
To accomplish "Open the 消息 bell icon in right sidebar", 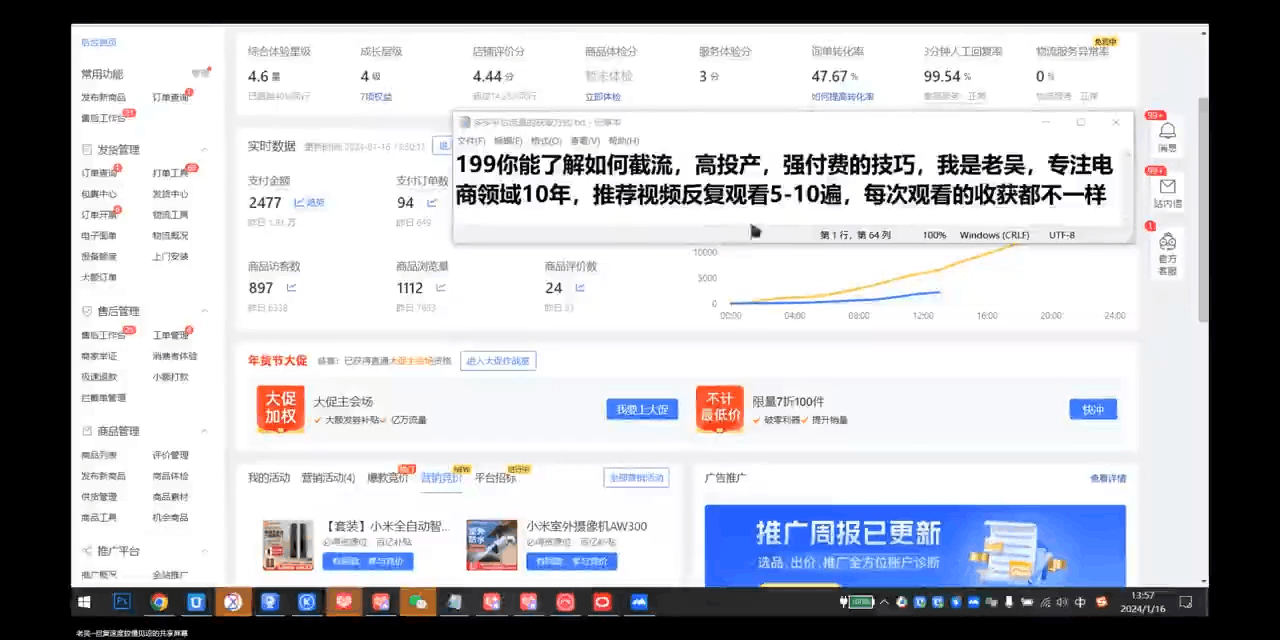I will coord(1167,130).
